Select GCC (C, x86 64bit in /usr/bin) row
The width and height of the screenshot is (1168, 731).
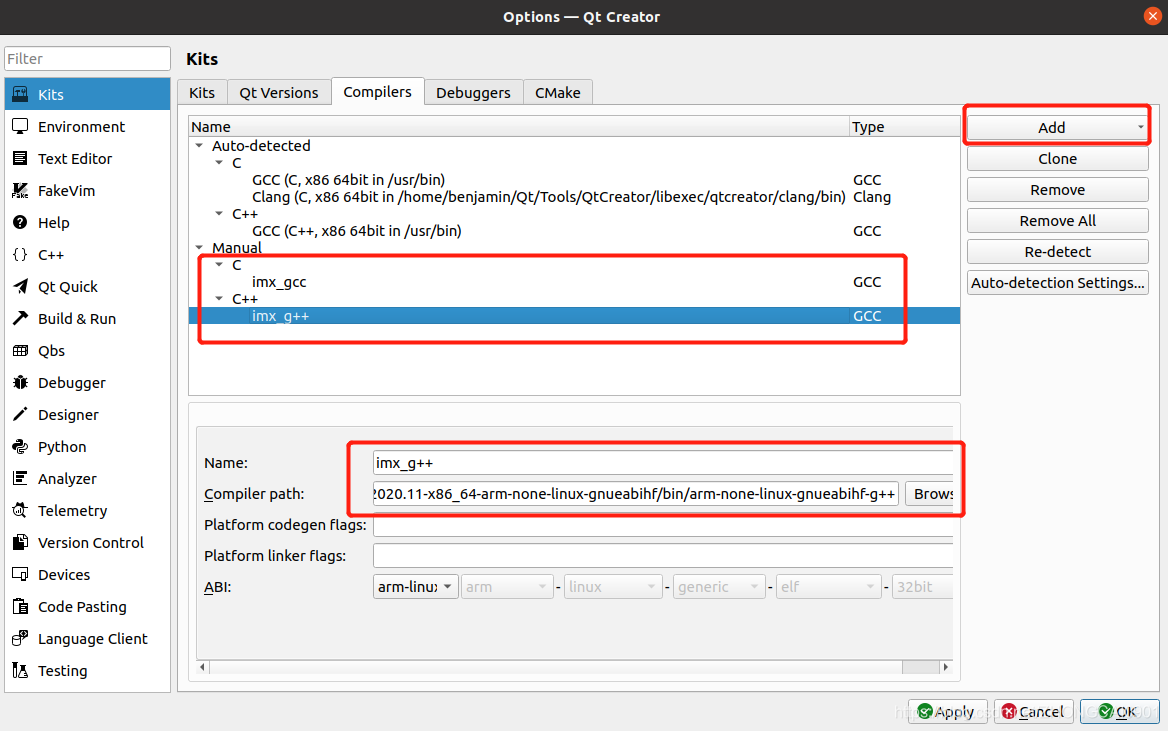tap(574, 180)
